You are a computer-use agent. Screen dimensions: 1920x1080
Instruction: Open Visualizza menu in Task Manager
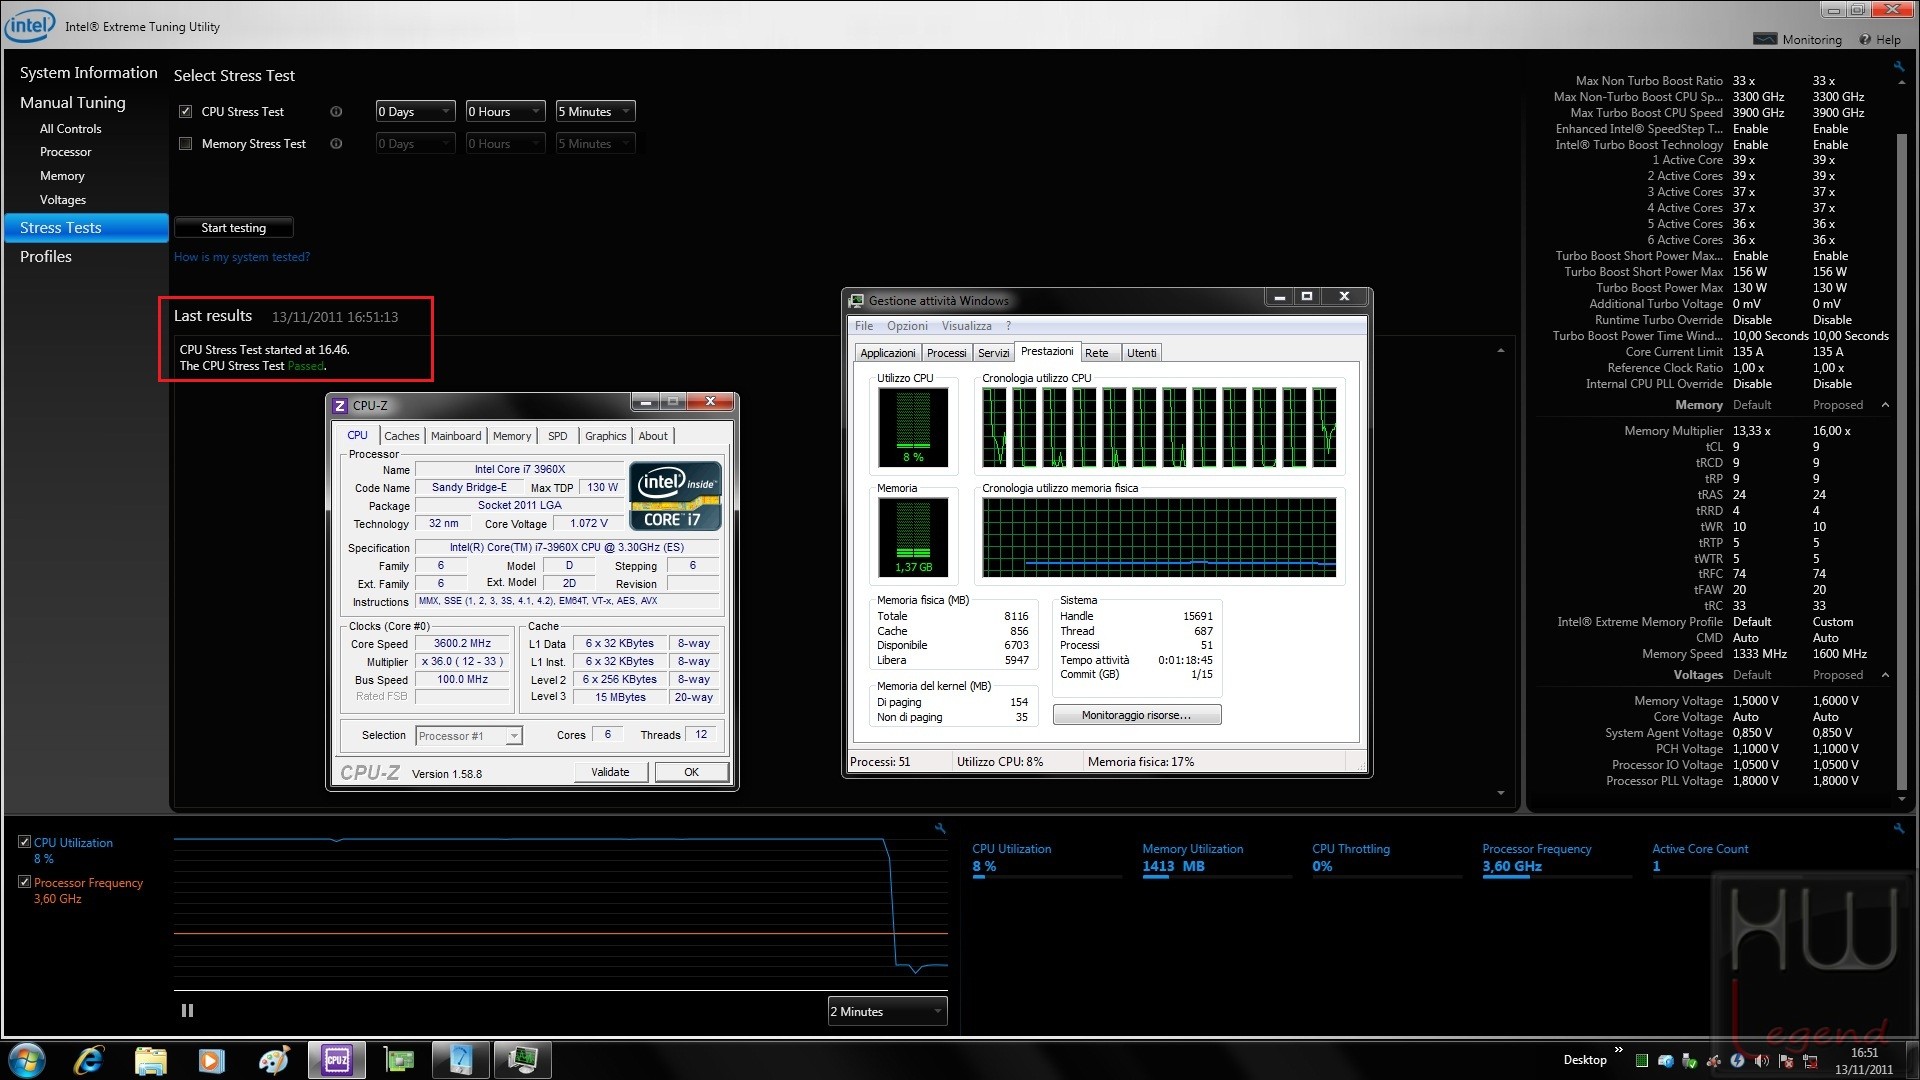click(x=966, y=326)
